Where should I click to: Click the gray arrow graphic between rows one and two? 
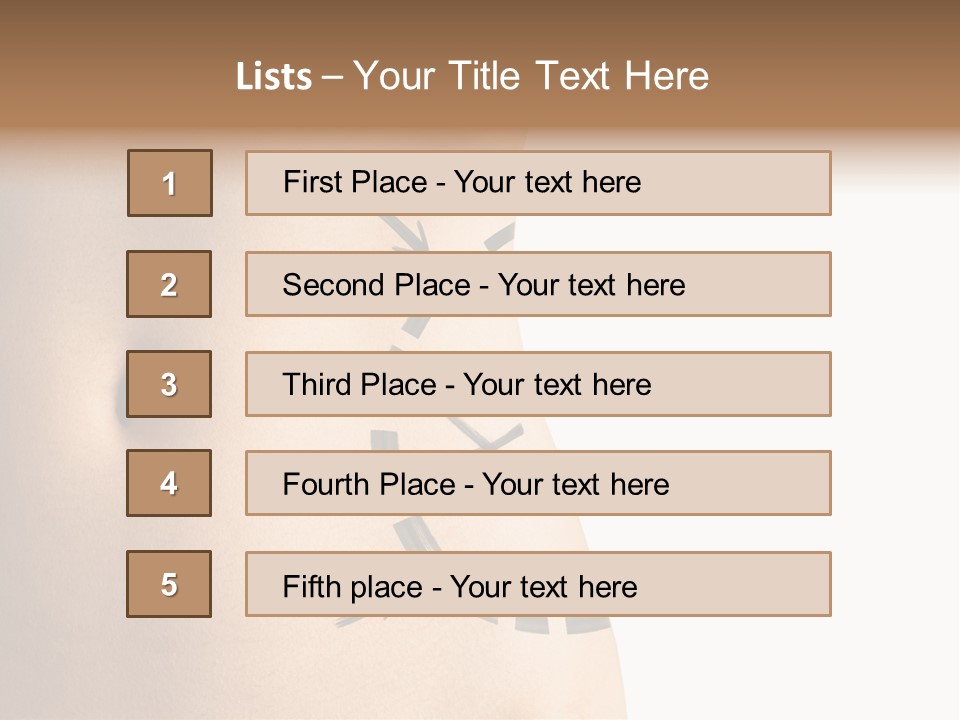click(x=412, y=235)
